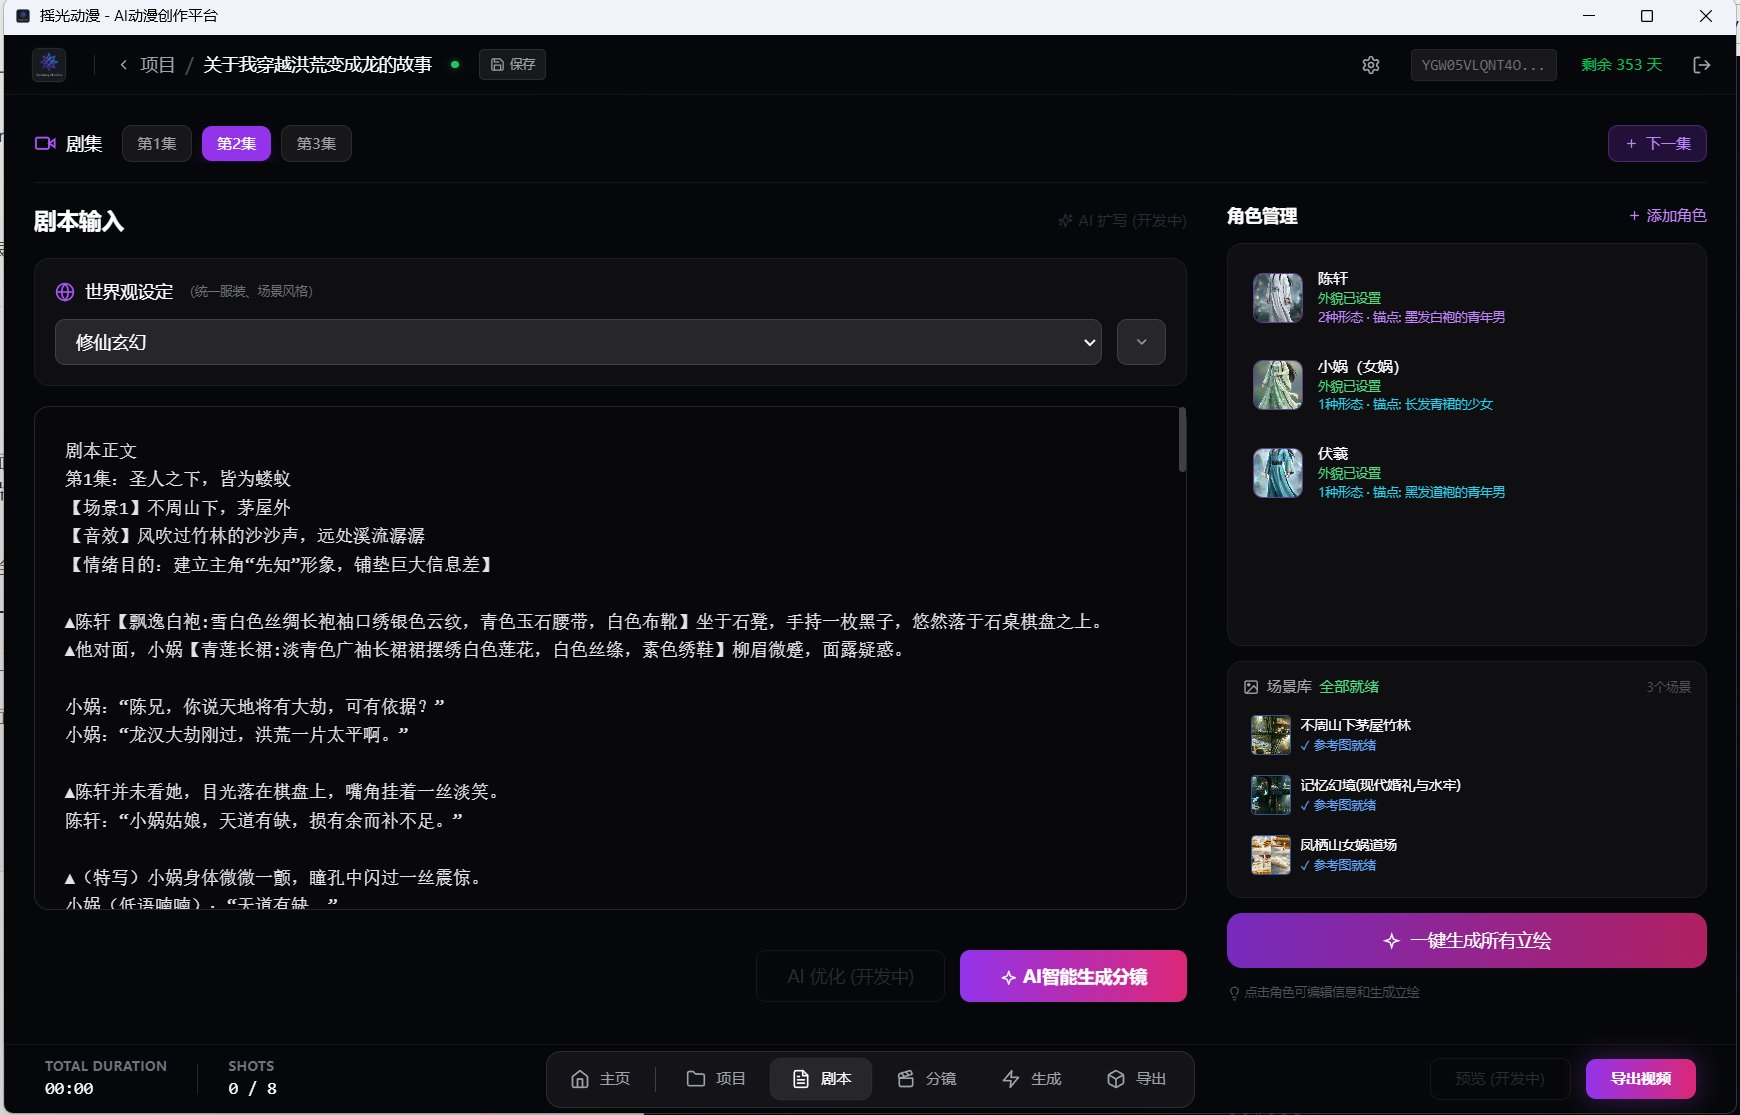Open the 伏羲 character portrait

tap(1277, 473)
